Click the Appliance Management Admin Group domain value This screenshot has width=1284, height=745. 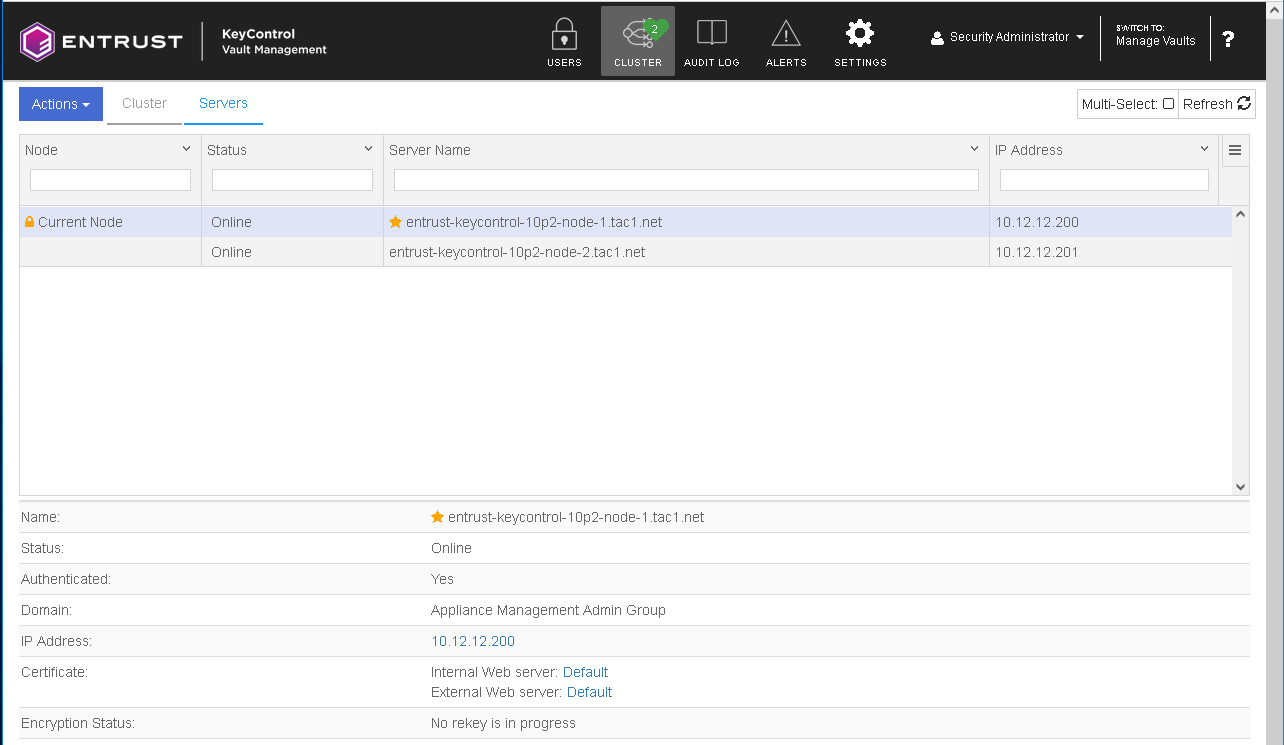point(548,610)
